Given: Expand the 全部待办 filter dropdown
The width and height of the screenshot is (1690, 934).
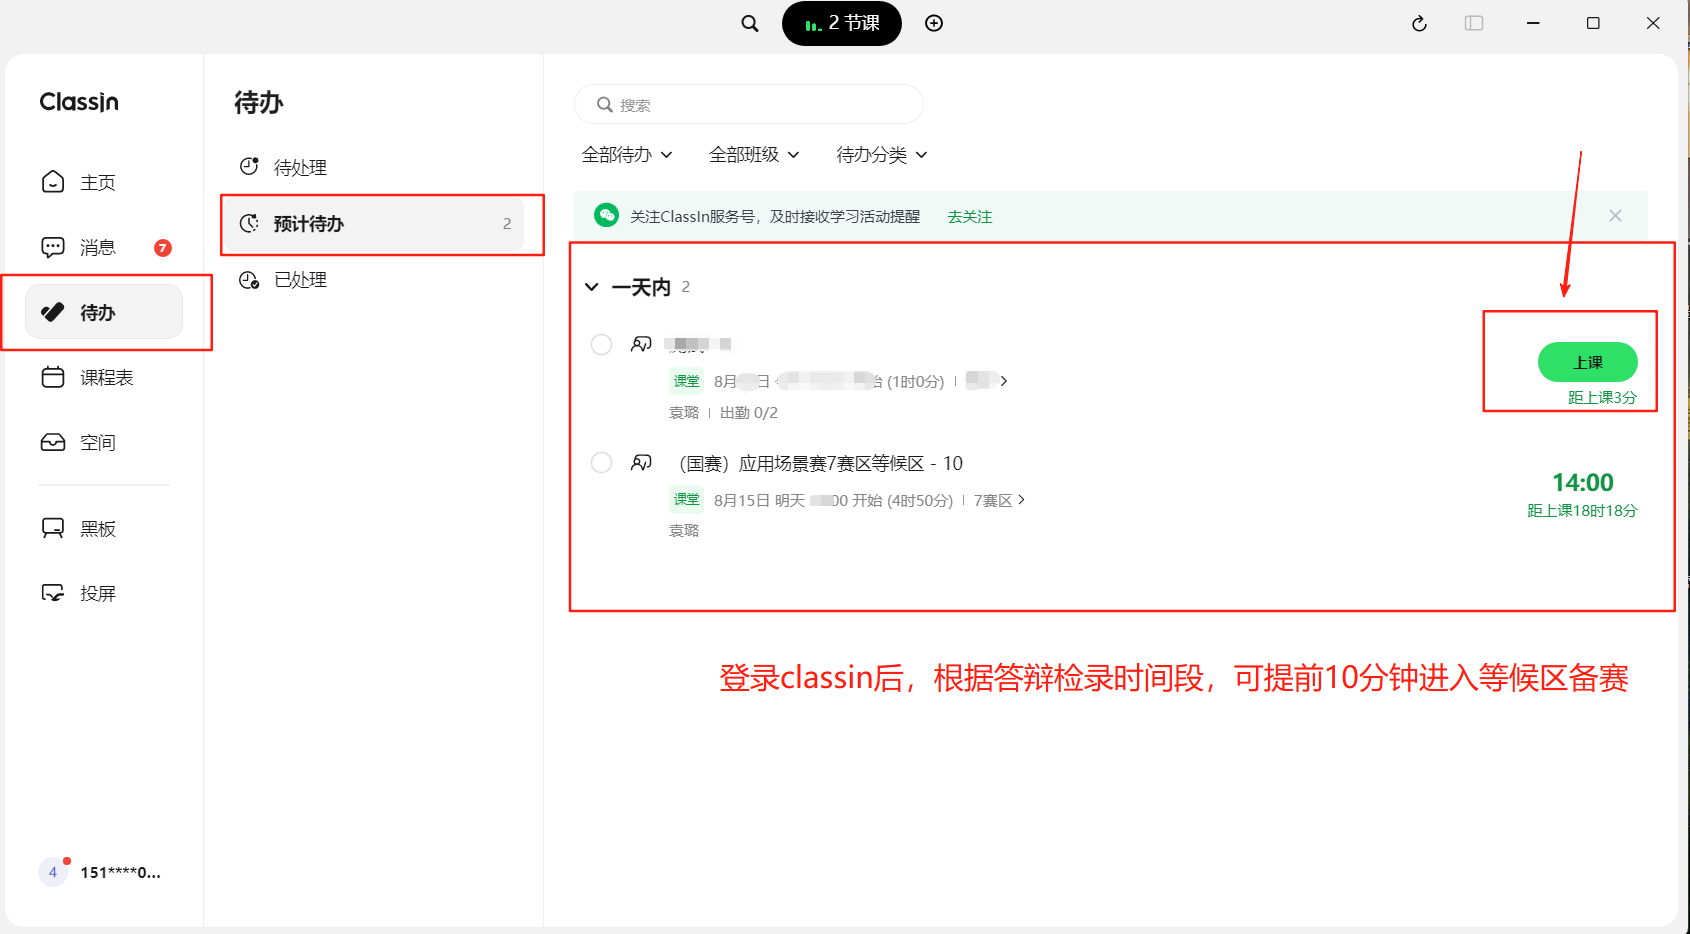Looking at the screenshot, I should [x=627, y=155].
